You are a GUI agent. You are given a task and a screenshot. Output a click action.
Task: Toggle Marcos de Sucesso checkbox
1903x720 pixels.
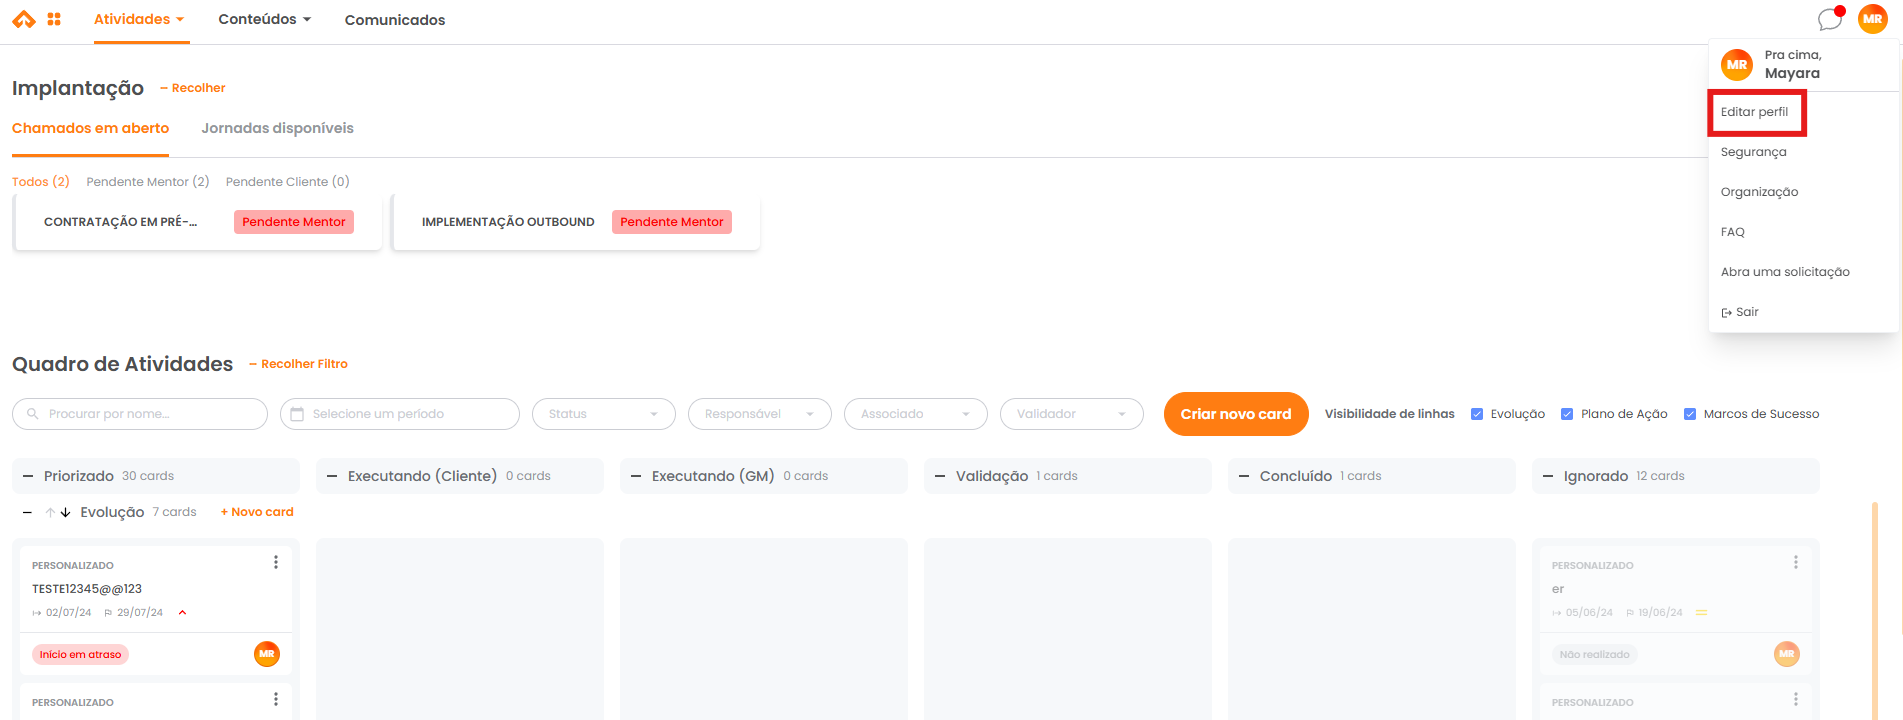coord(1690,414)
